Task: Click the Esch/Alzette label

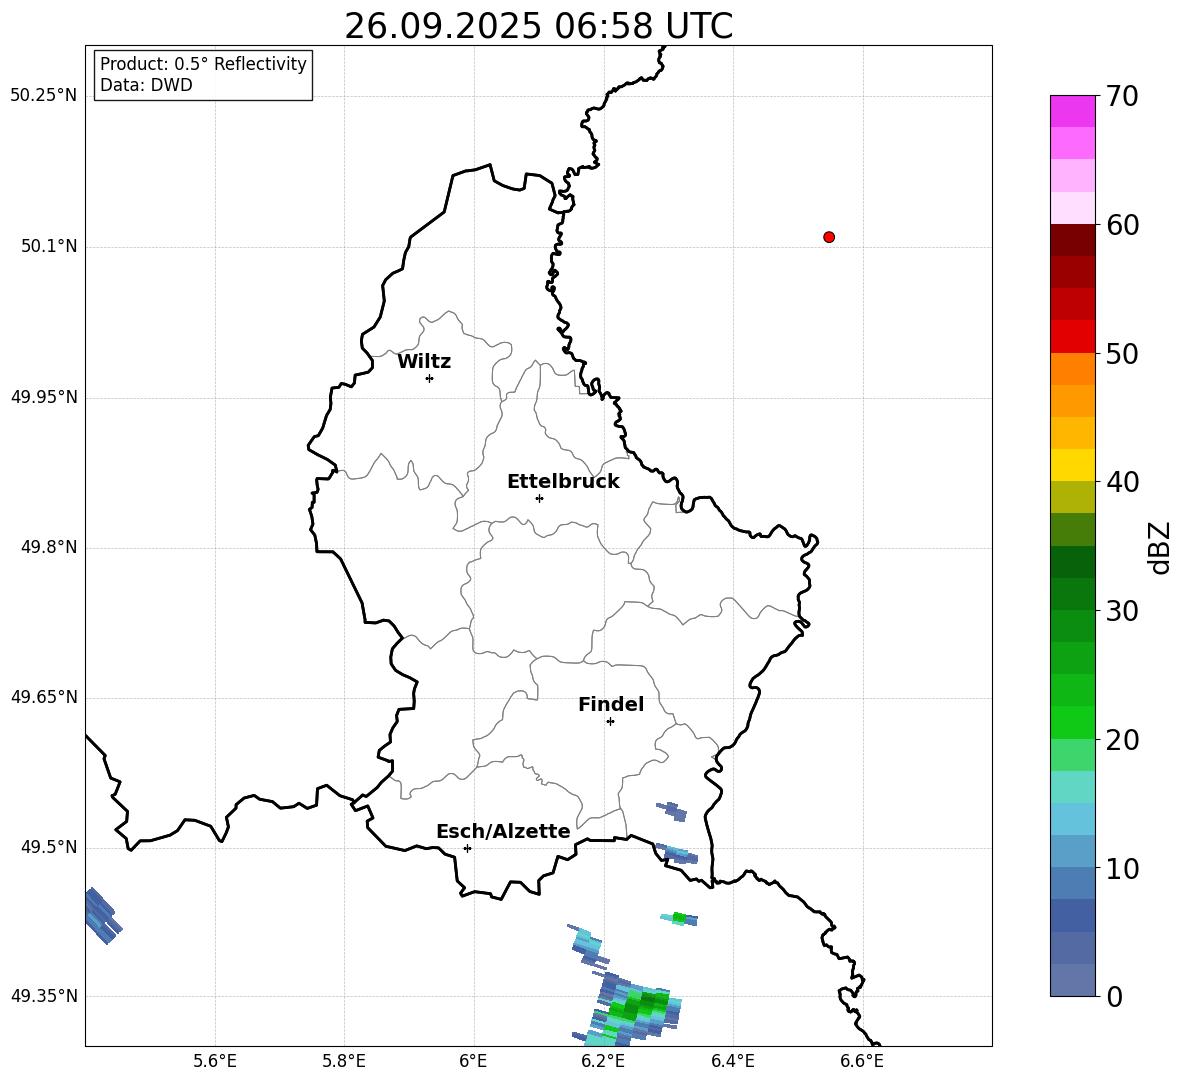Action: tap(503, 831)
